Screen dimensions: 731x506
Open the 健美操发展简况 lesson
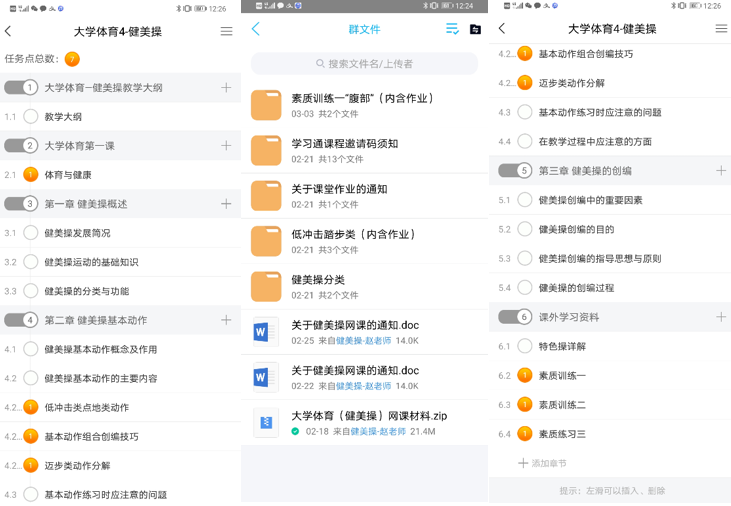coord(78,233)
